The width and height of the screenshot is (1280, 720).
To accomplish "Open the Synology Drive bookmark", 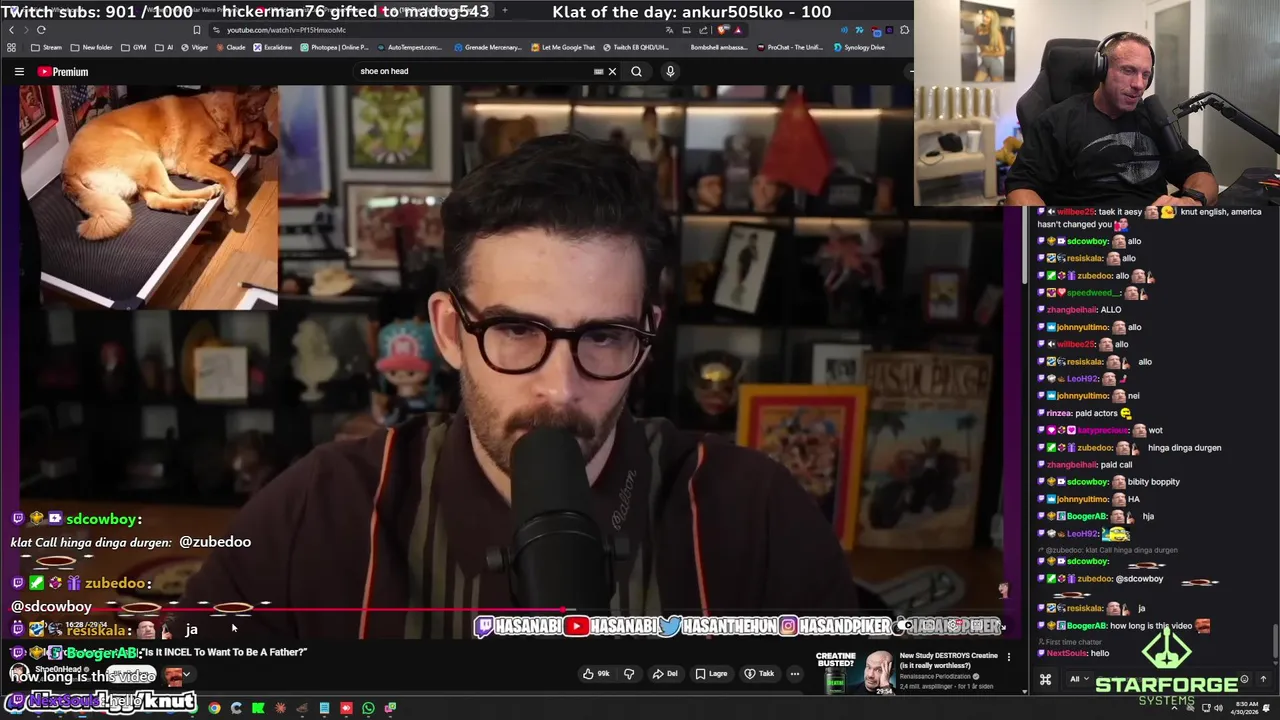I will click(x=859, y=47).
